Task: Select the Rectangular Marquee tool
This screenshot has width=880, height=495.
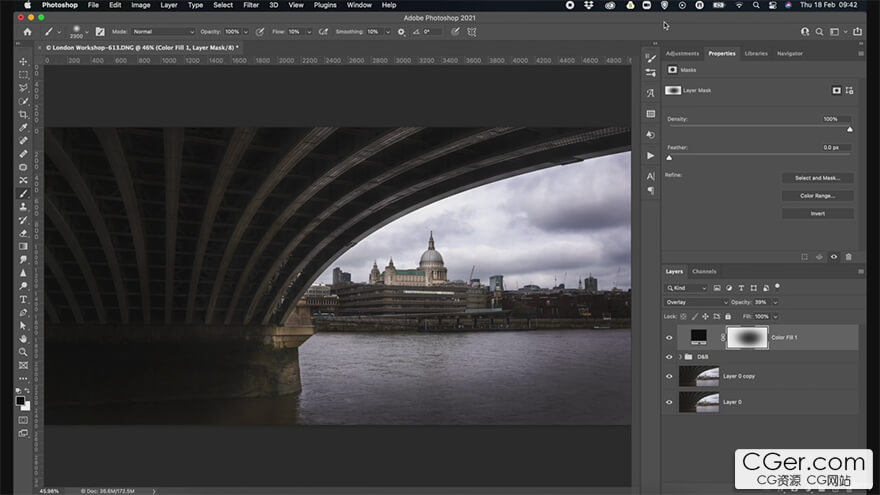Action: (x=23, y=75)
